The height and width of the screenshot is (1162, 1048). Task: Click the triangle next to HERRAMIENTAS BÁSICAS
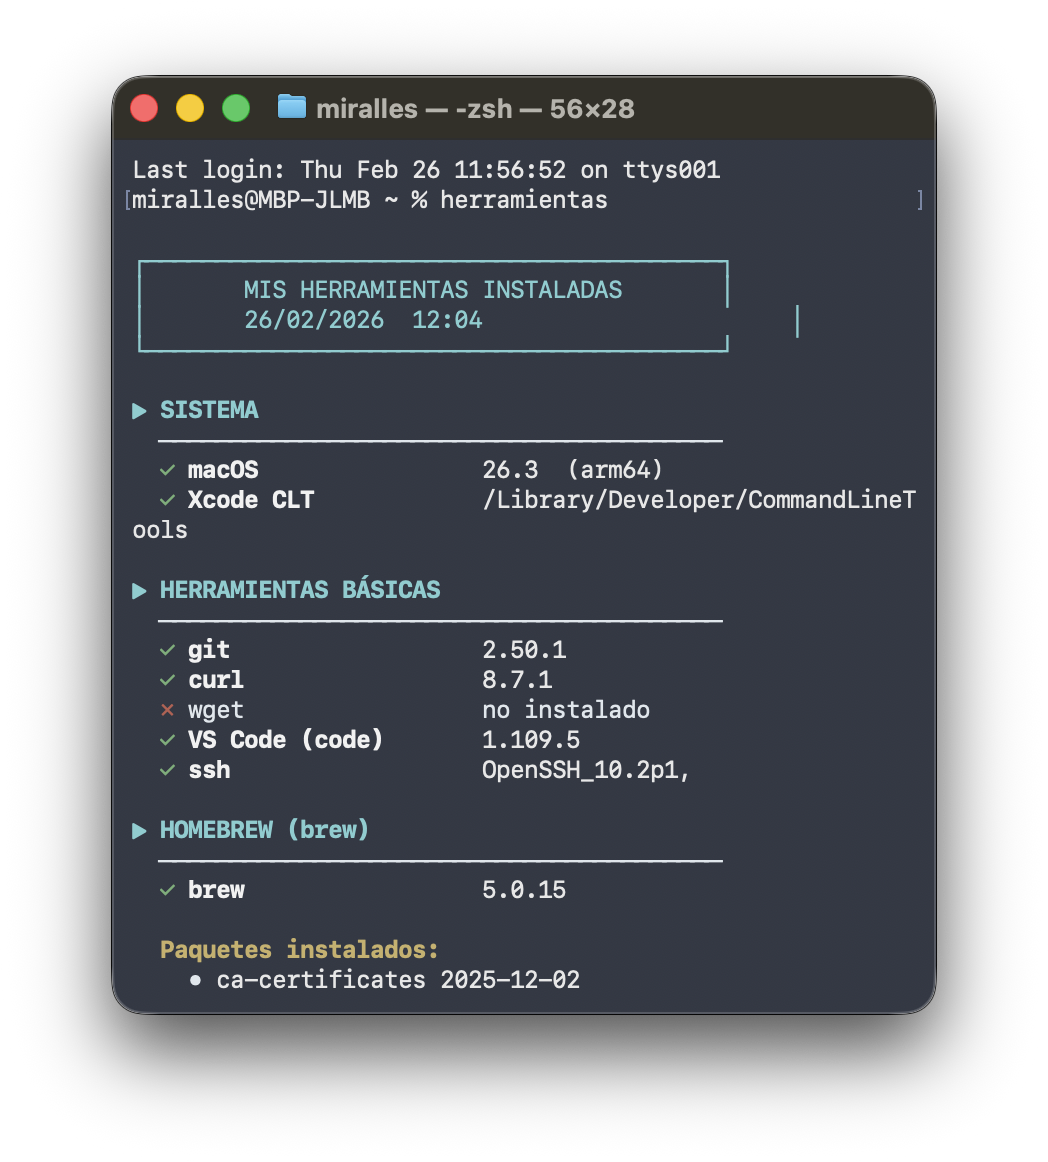click(140, 590)
